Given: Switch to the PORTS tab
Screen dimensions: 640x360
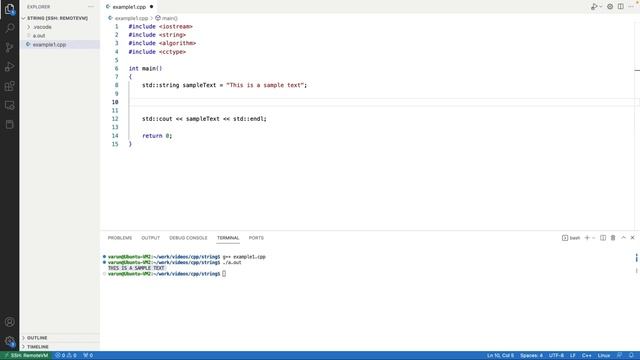Looking at the screenshot, I should [256, 238].
